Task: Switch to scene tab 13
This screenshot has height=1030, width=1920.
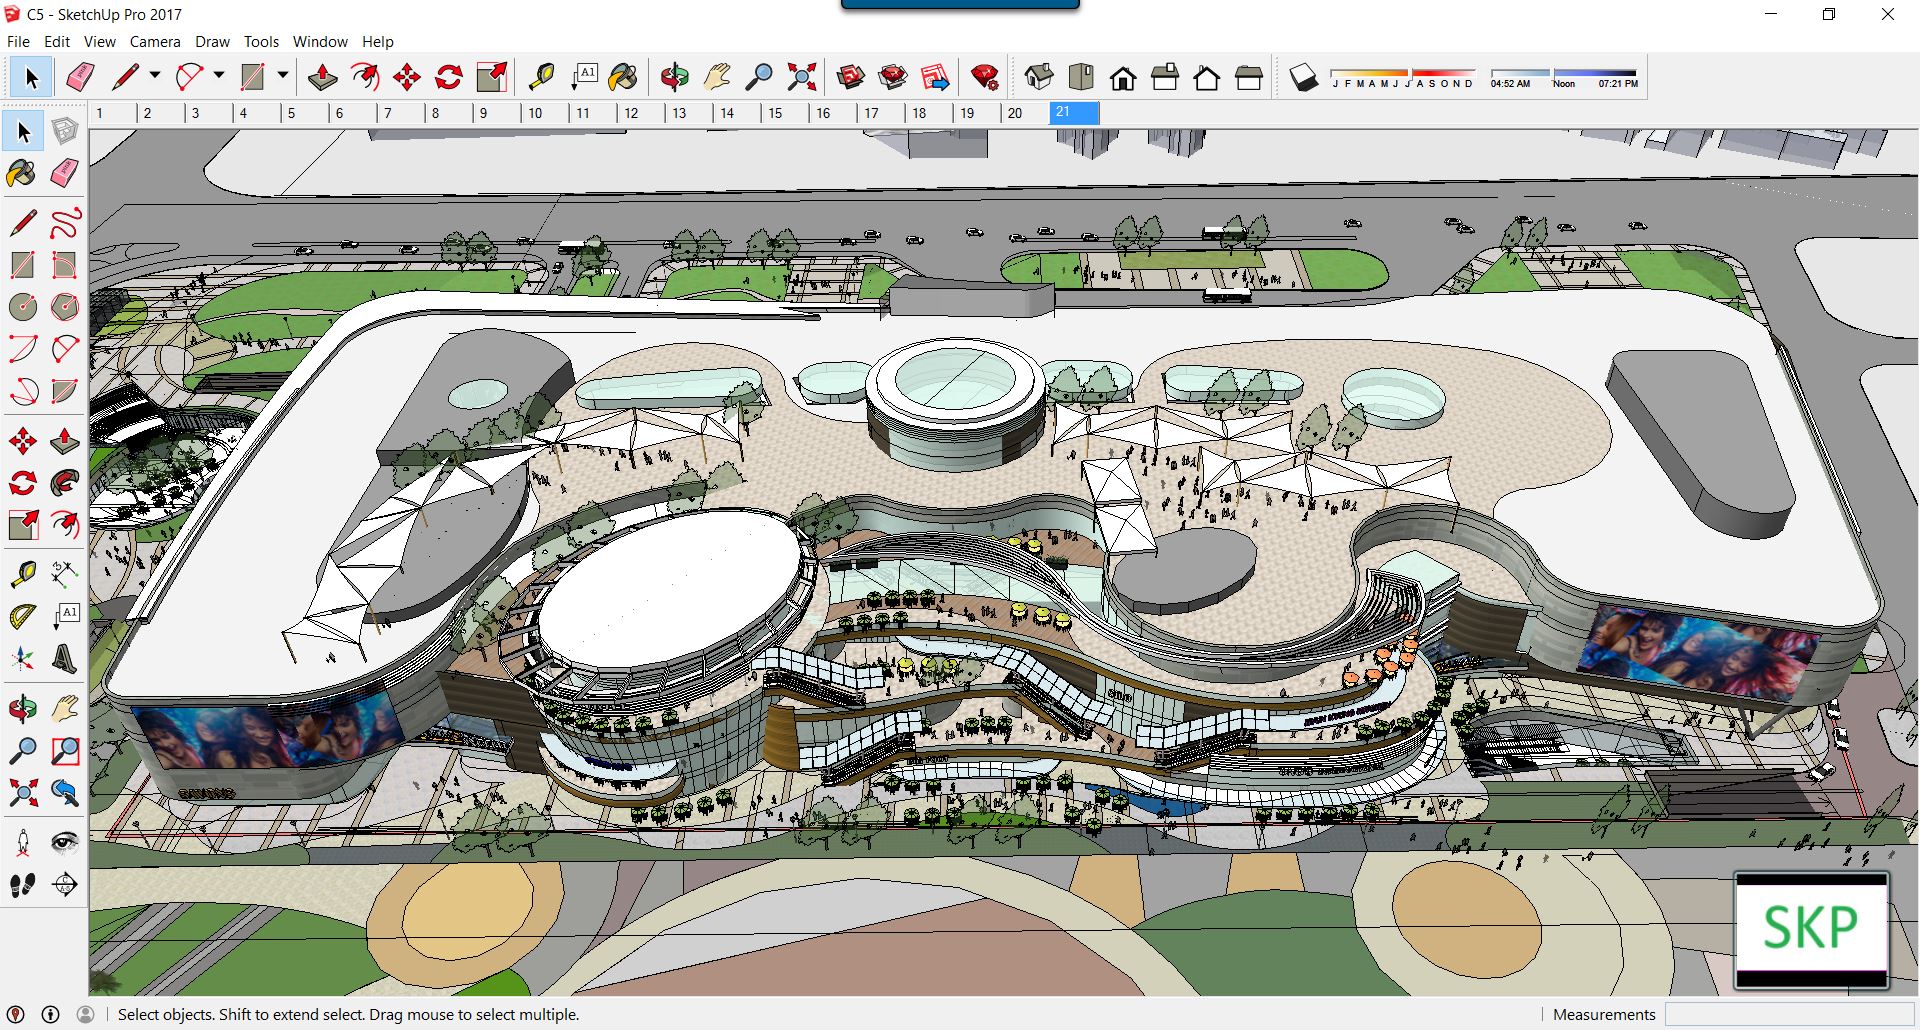Action: [680, 113]
